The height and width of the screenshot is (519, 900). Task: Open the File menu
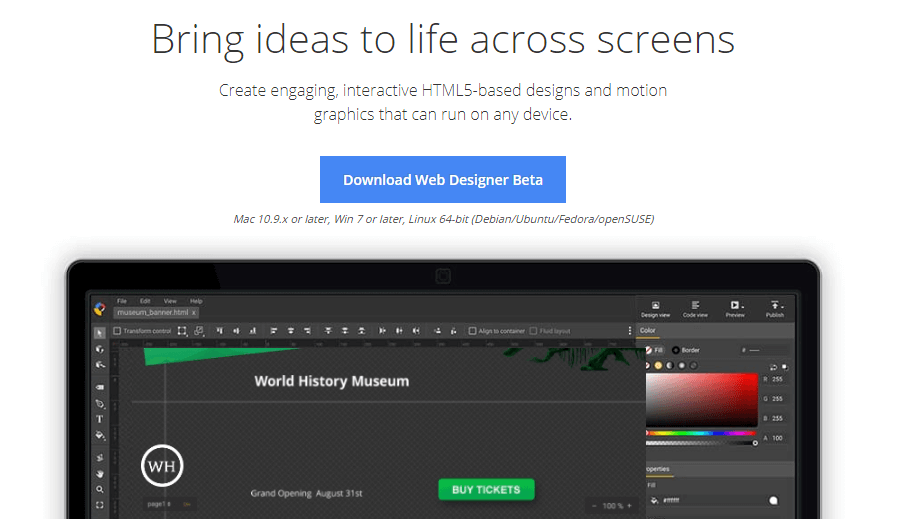coord(122,301)
